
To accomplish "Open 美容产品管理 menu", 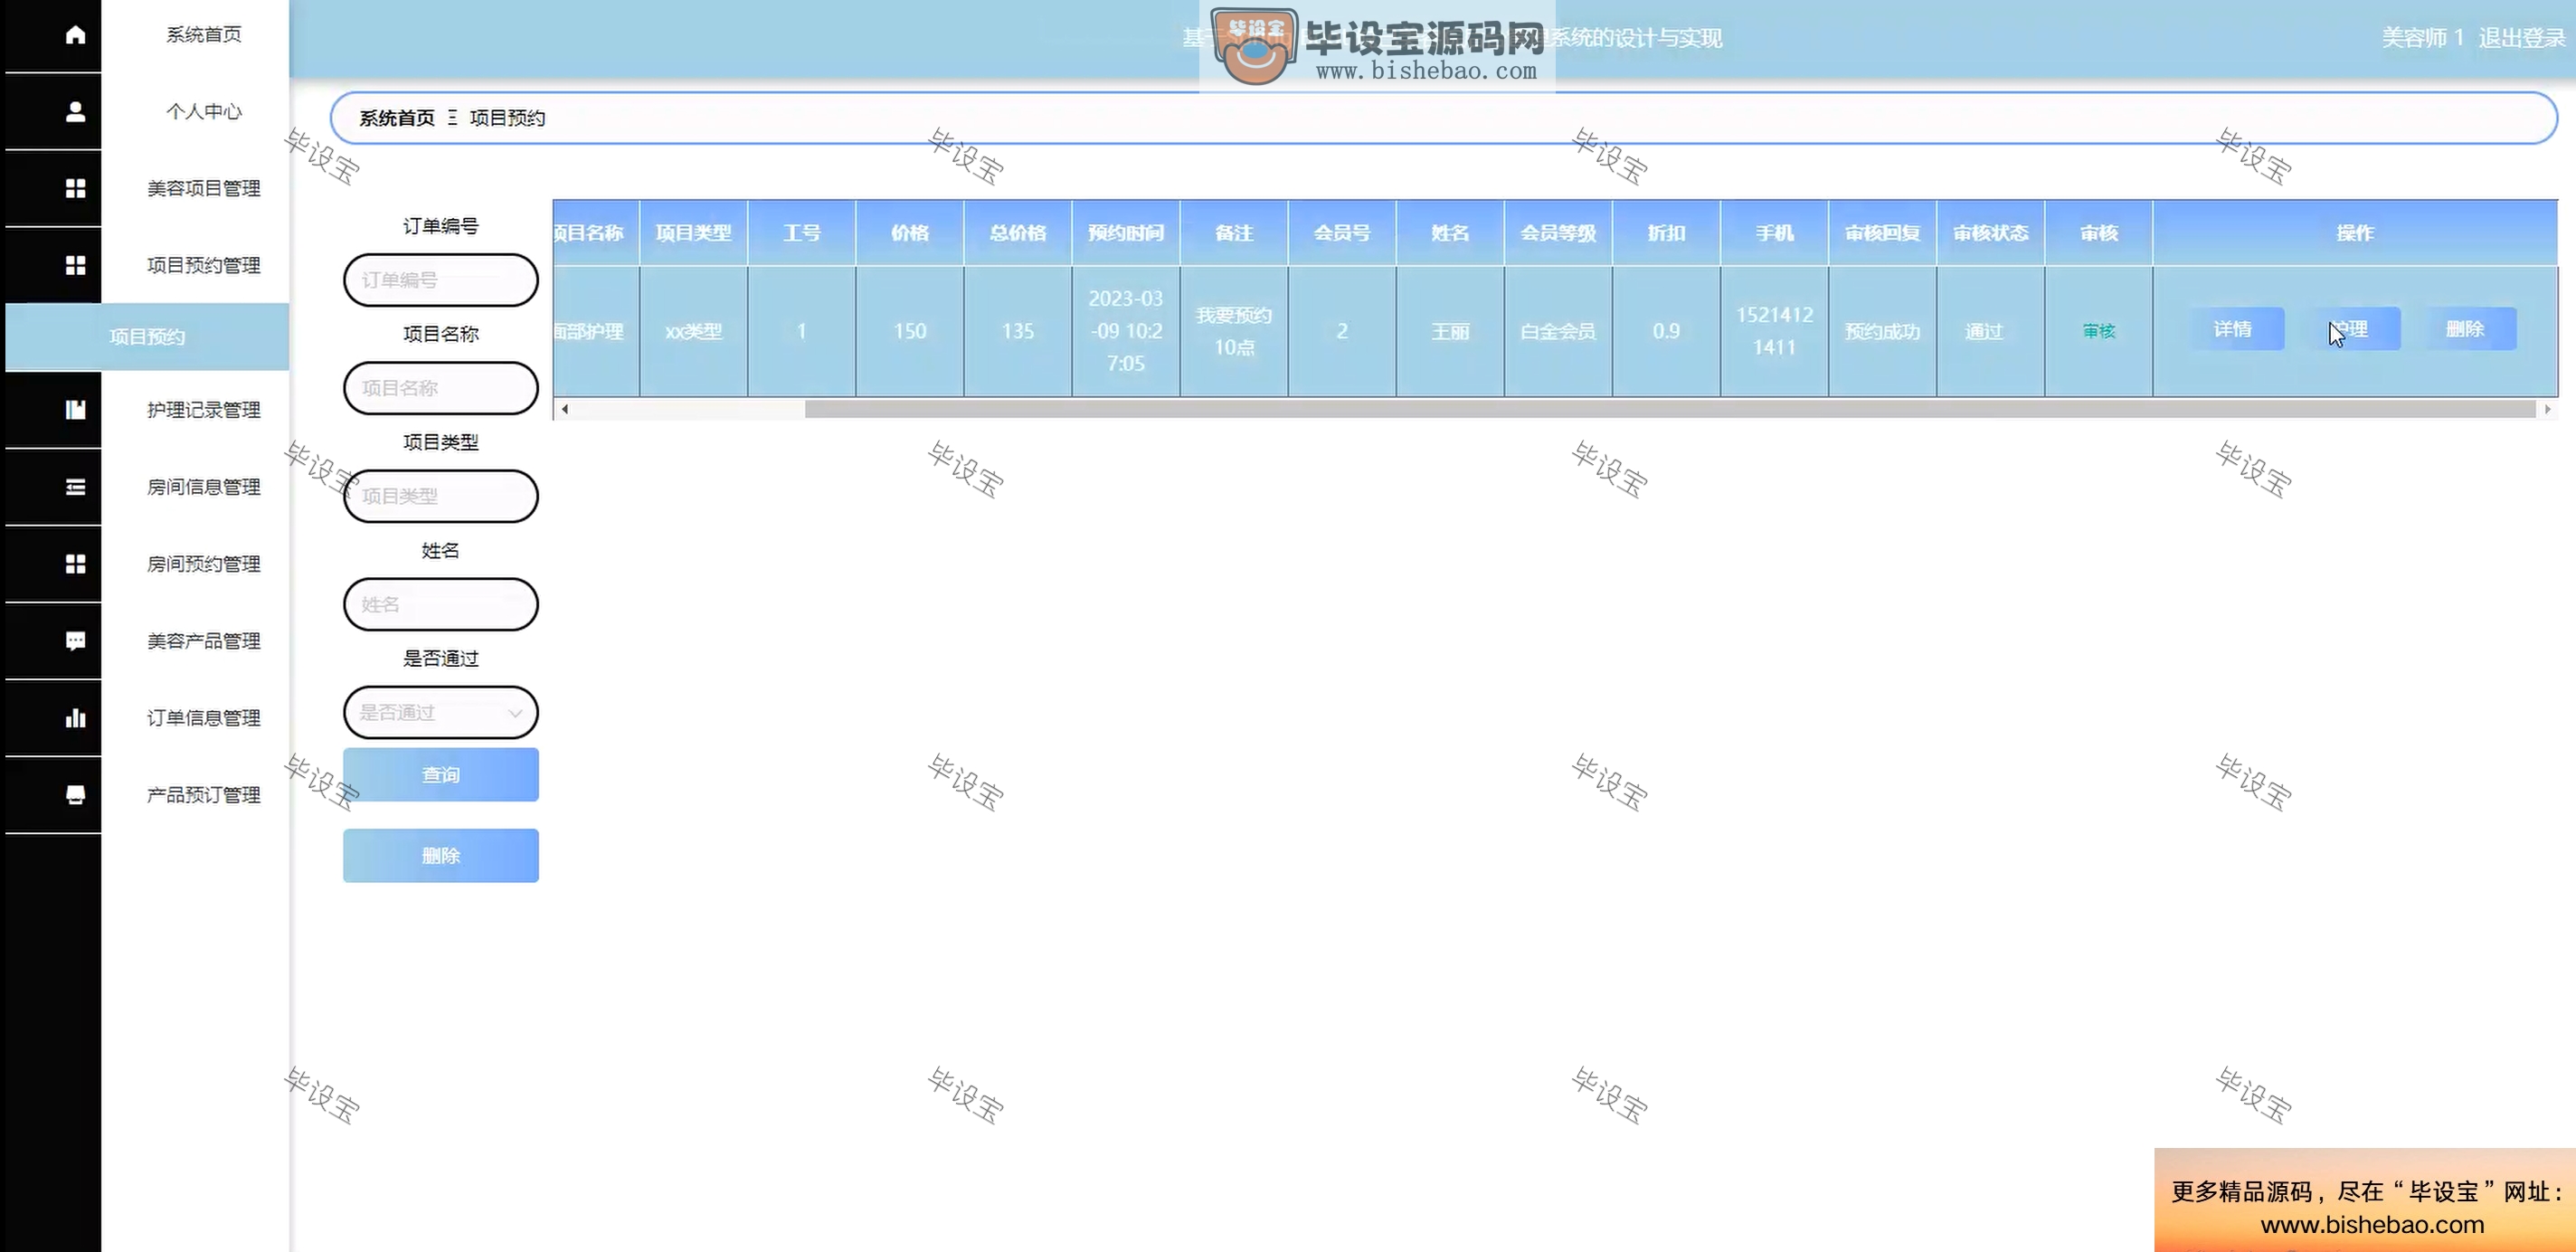I will tap(204, 641).
